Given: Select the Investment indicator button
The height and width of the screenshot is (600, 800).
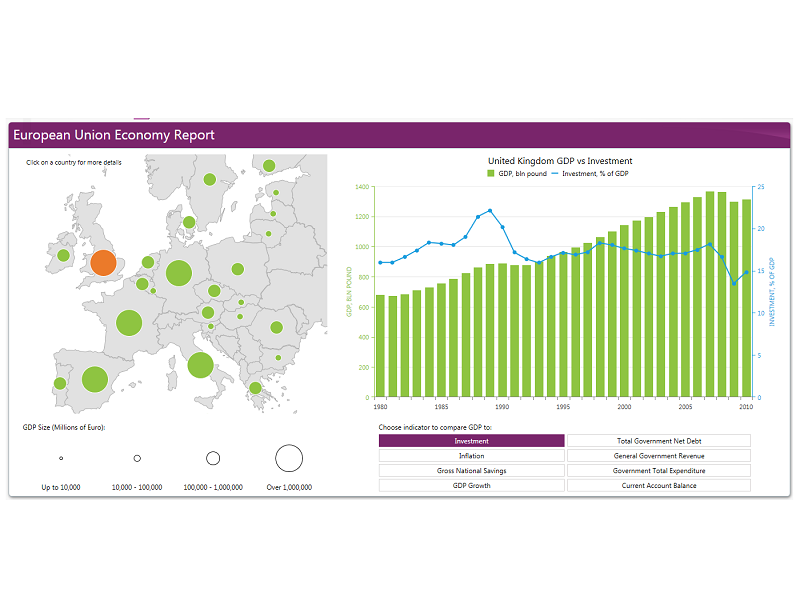Looking at the screenshot, I should [471, 441].
